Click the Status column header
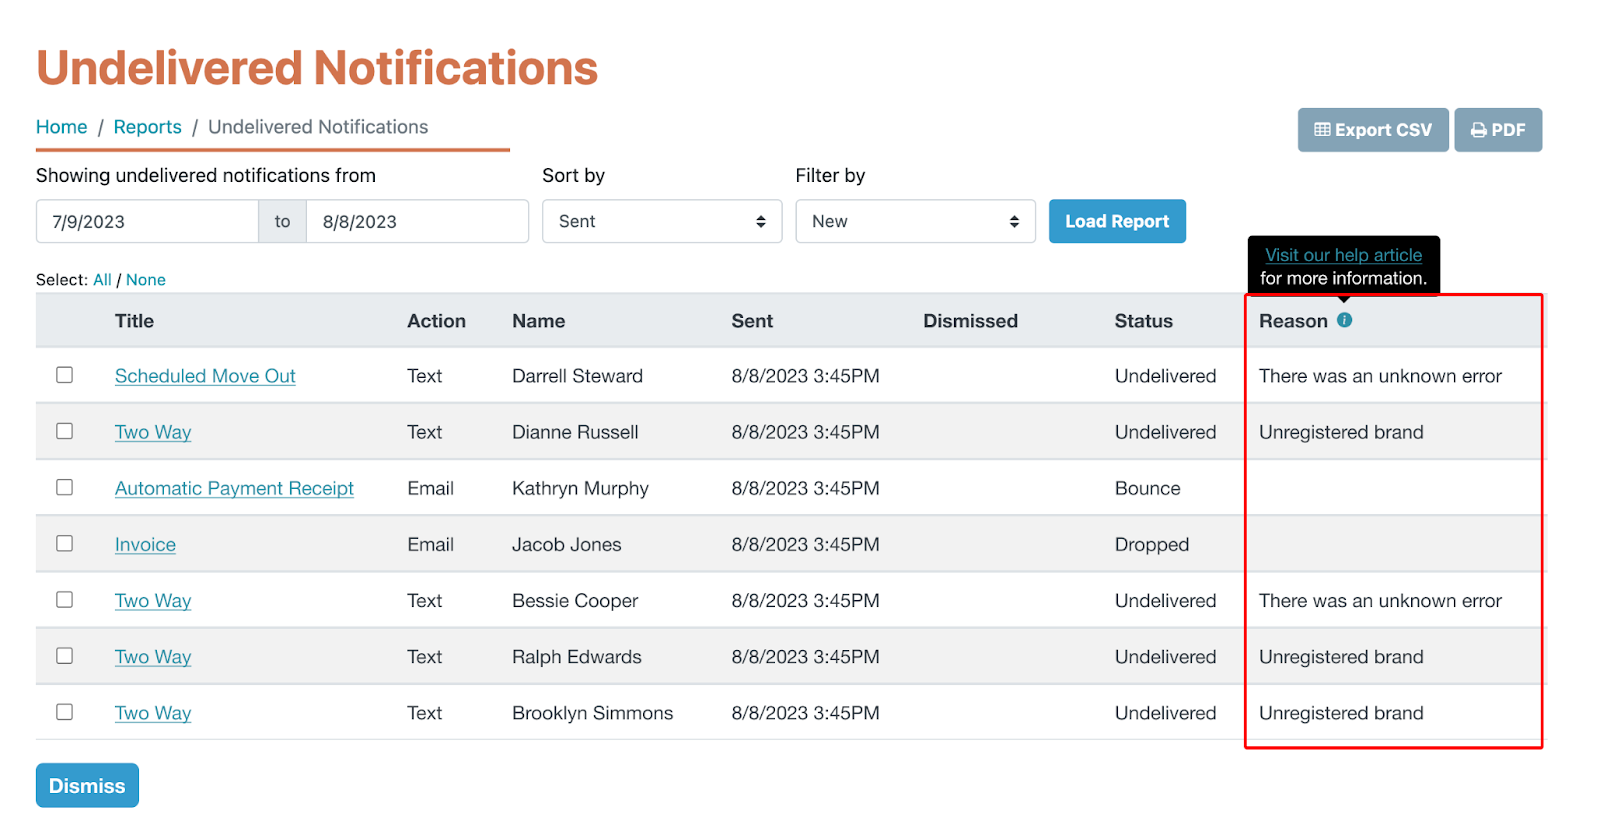The height and width of the screenshot is (832, 1600). click(1143, 321)
